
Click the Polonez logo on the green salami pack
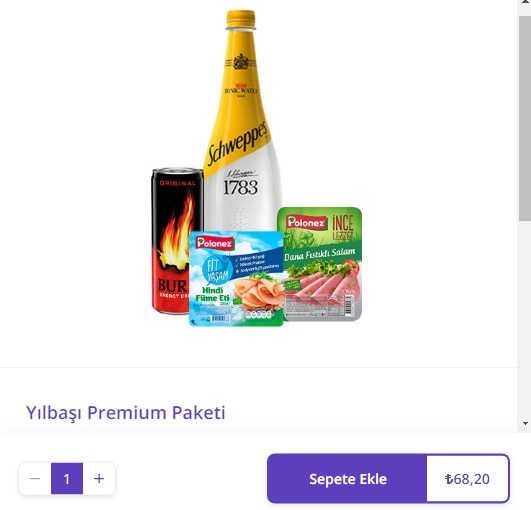(x=306, y=222)
